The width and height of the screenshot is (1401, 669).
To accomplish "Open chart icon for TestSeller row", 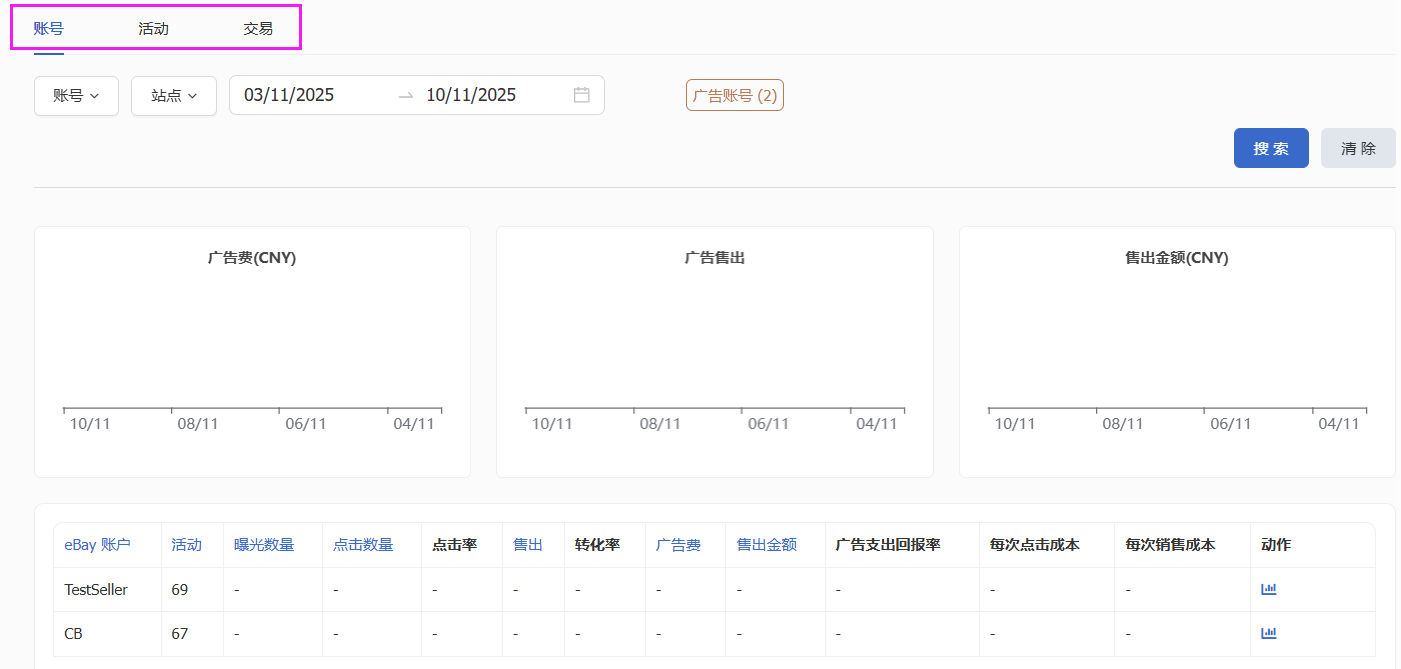I will click(x=1269, y=589).
